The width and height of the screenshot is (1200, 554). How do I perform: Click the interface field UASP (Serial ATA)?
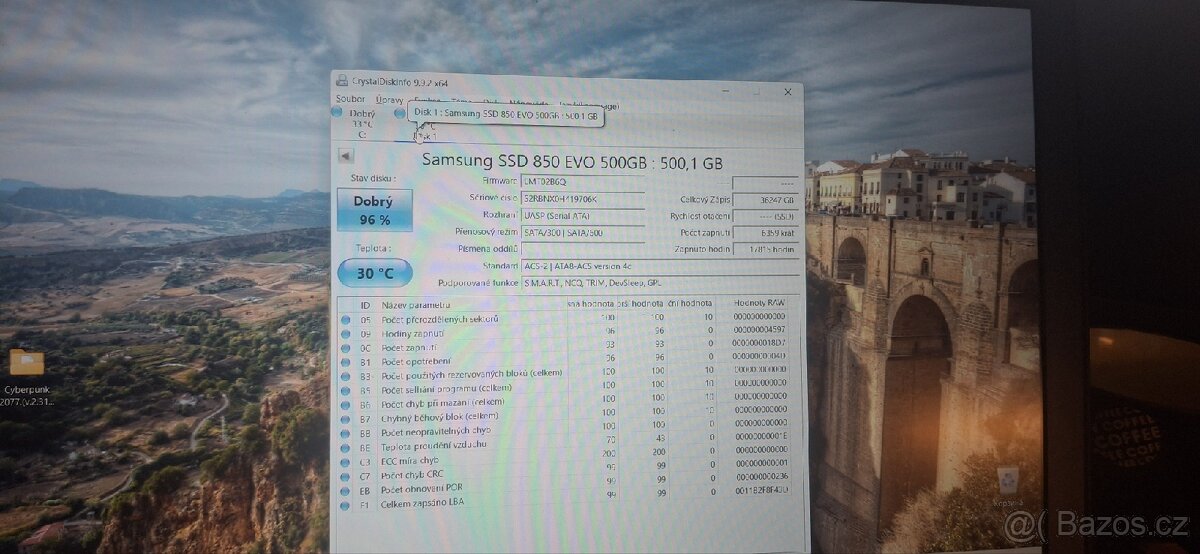tap(582, 215)
